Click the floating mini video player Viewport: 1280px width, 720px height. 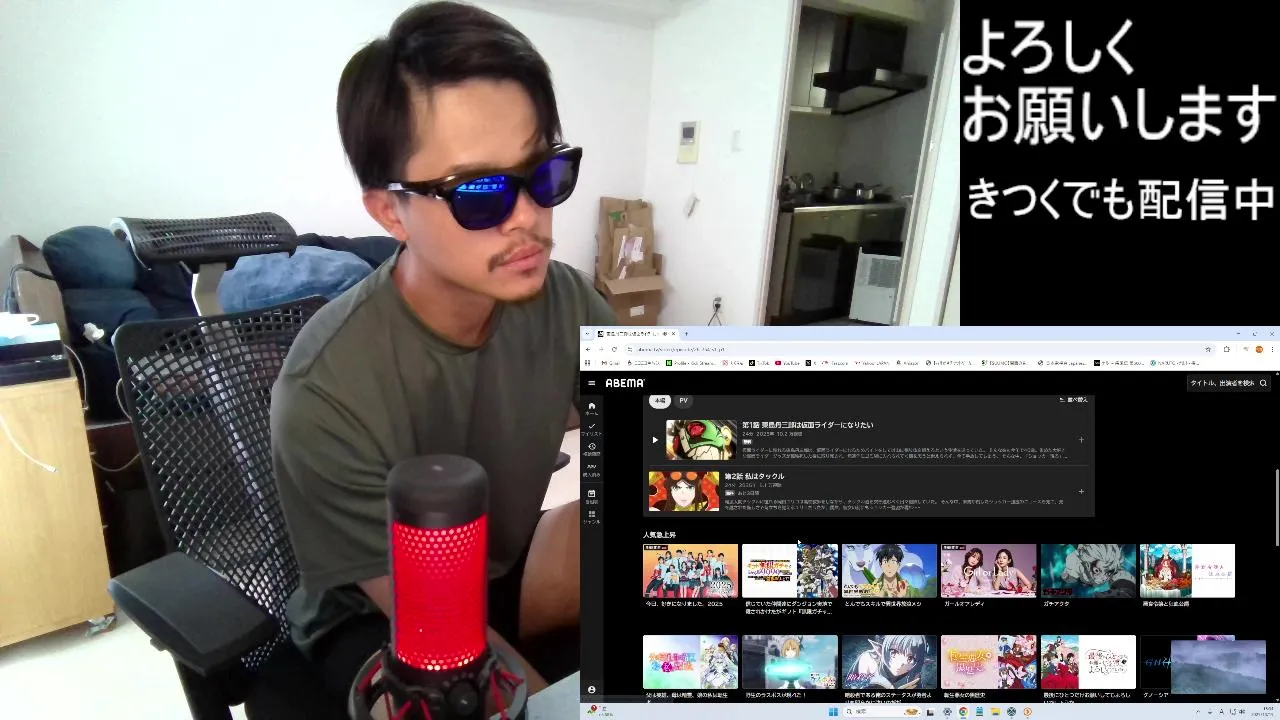(x=1218, y=666)
